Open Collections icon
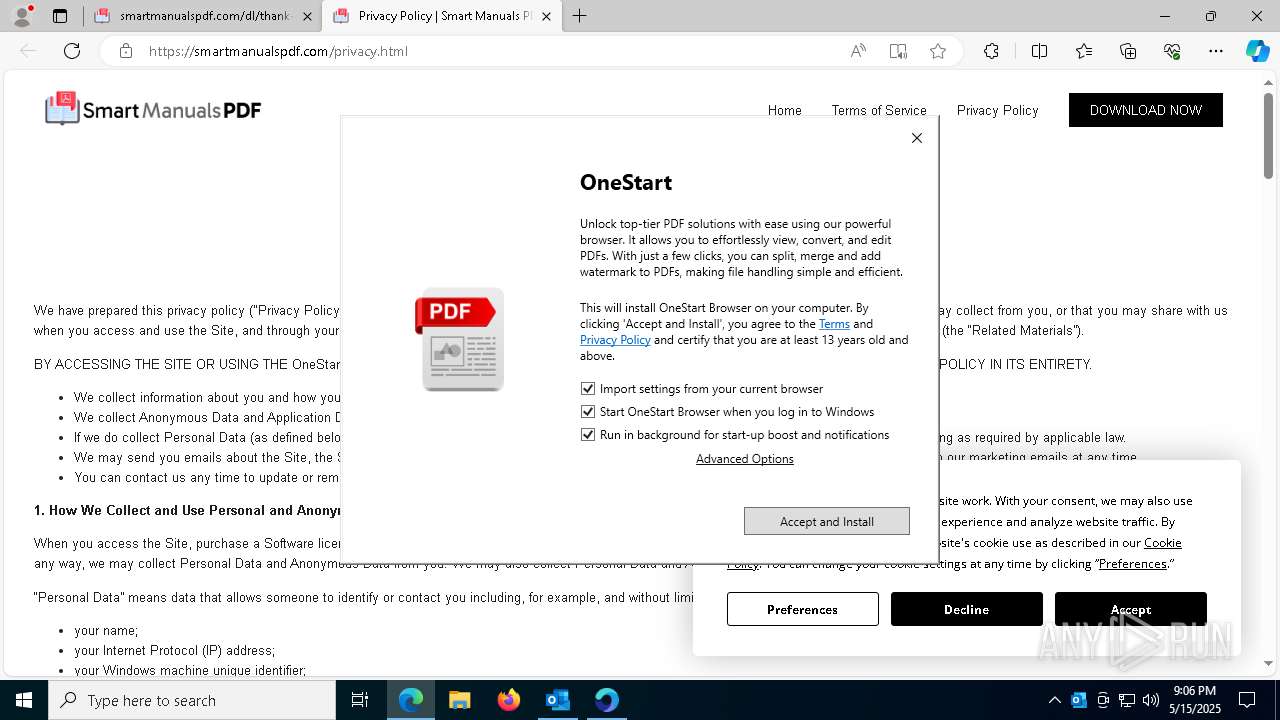Viewport: 1280px width, 720px height. (x=1128, y=51)
